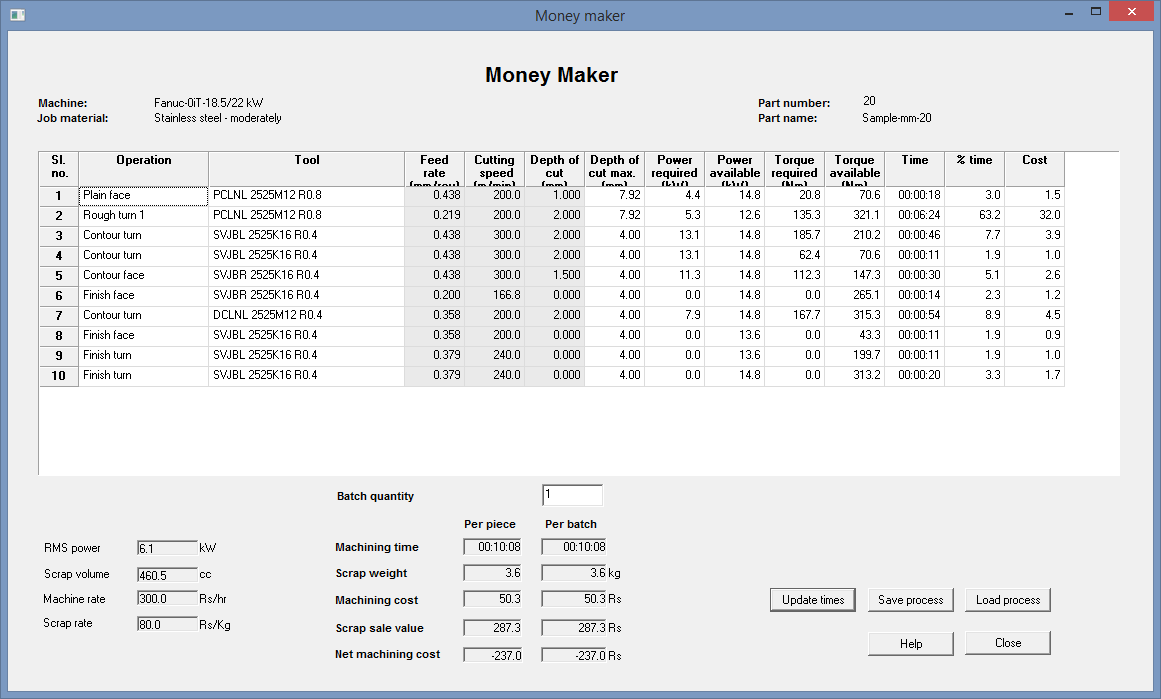Click power required 5.3 cell
1161x699 pixels.
675,215
